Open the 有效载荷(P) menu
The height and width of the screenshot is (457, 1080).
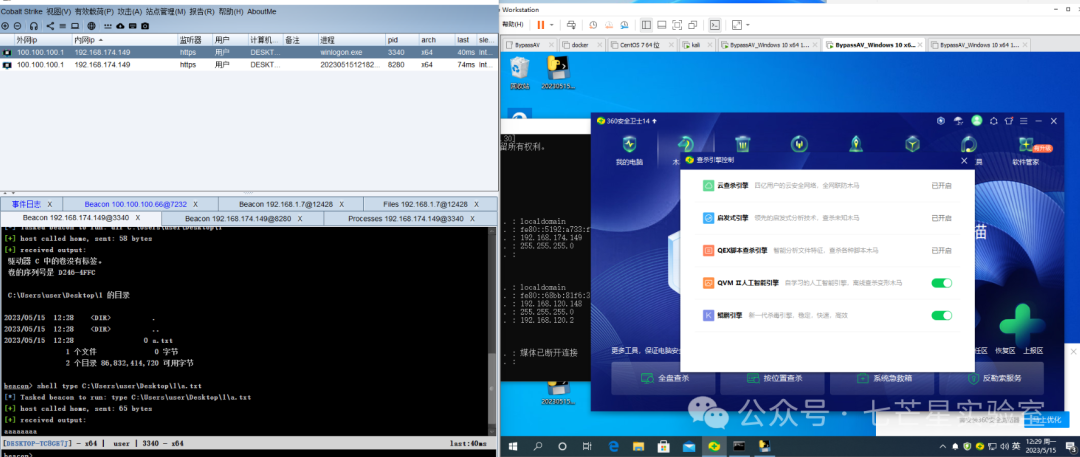(94, 12)
